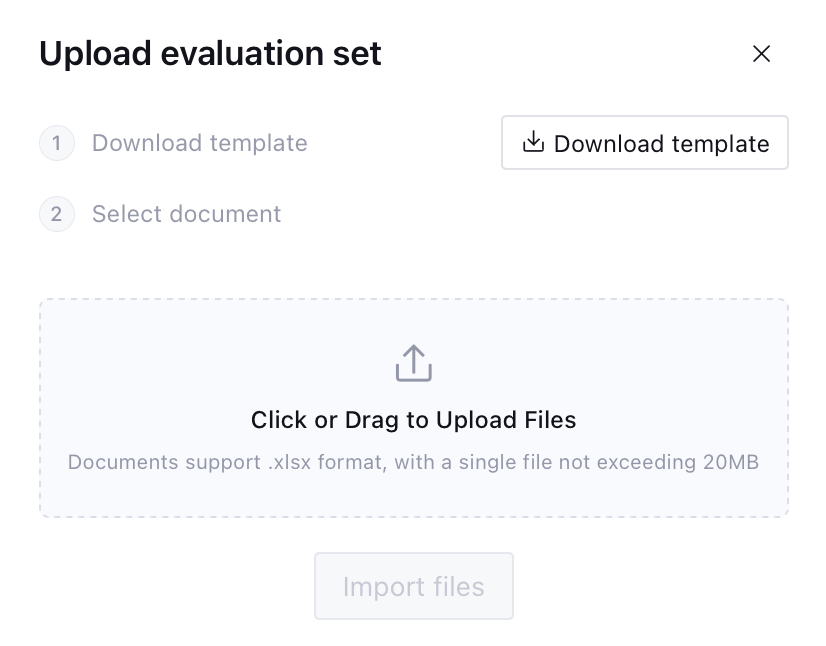Select the step 1 number circle
Viewport: 826px width, 646px height.
pyautogui.click(x=57, y=143)
